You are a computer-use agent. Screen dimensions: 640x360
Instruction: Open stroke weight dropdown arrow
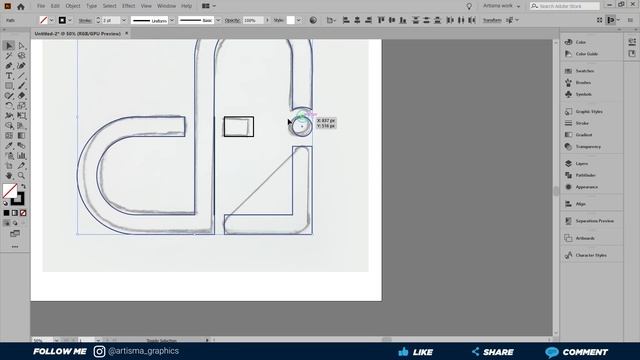coord(124,20)
